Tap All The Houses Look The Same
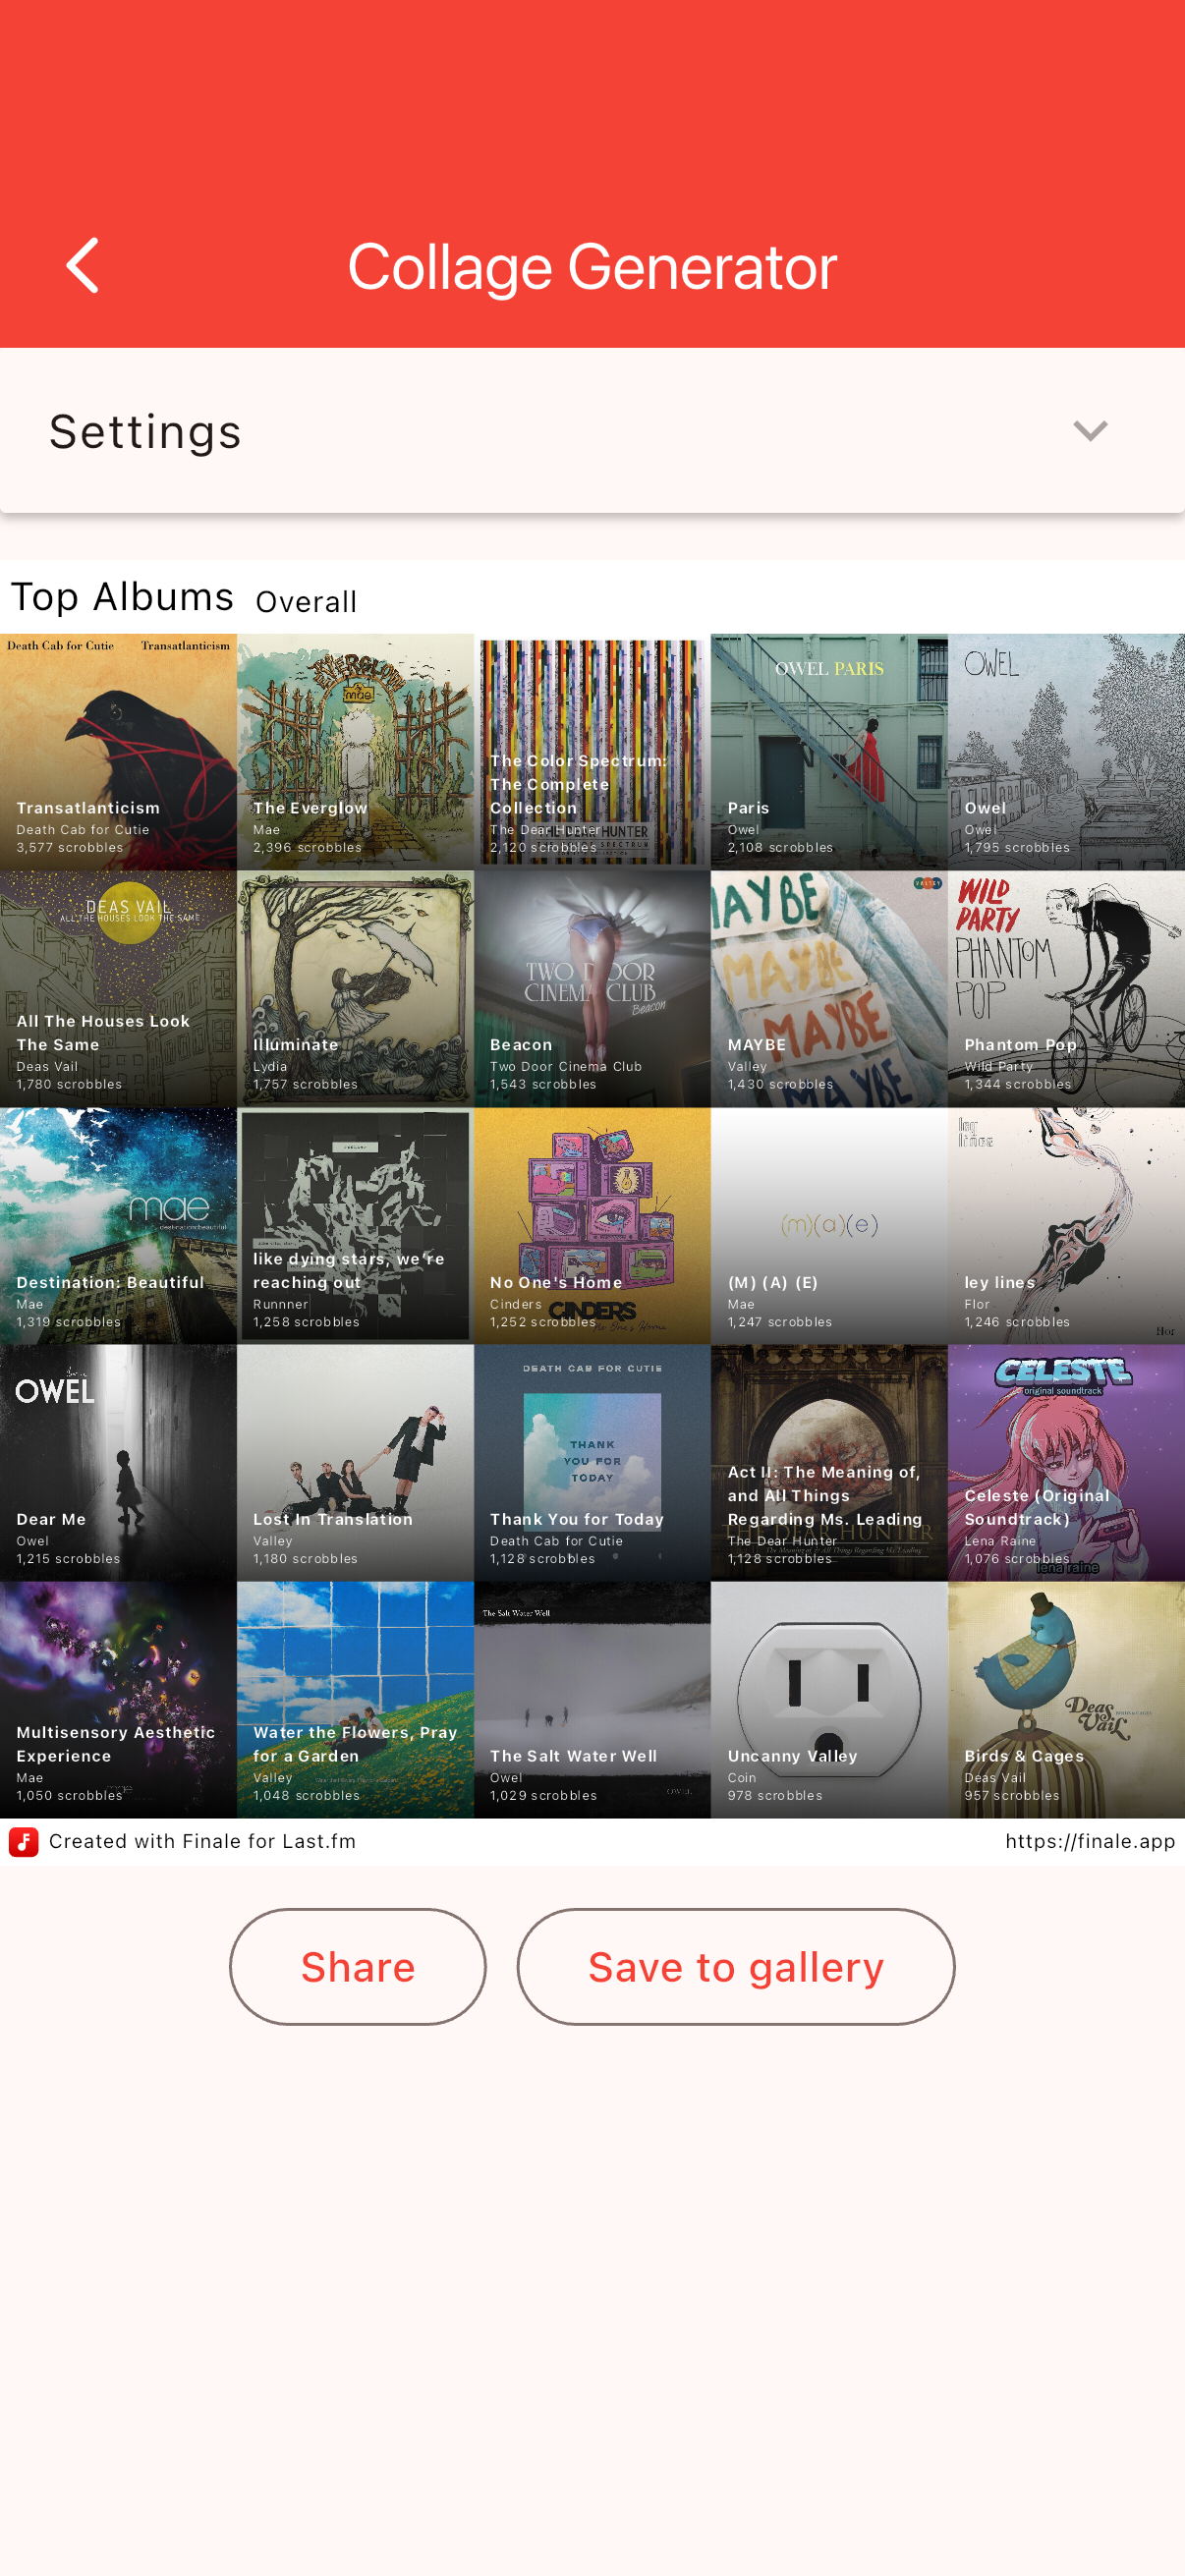 (x=118, y=988)
